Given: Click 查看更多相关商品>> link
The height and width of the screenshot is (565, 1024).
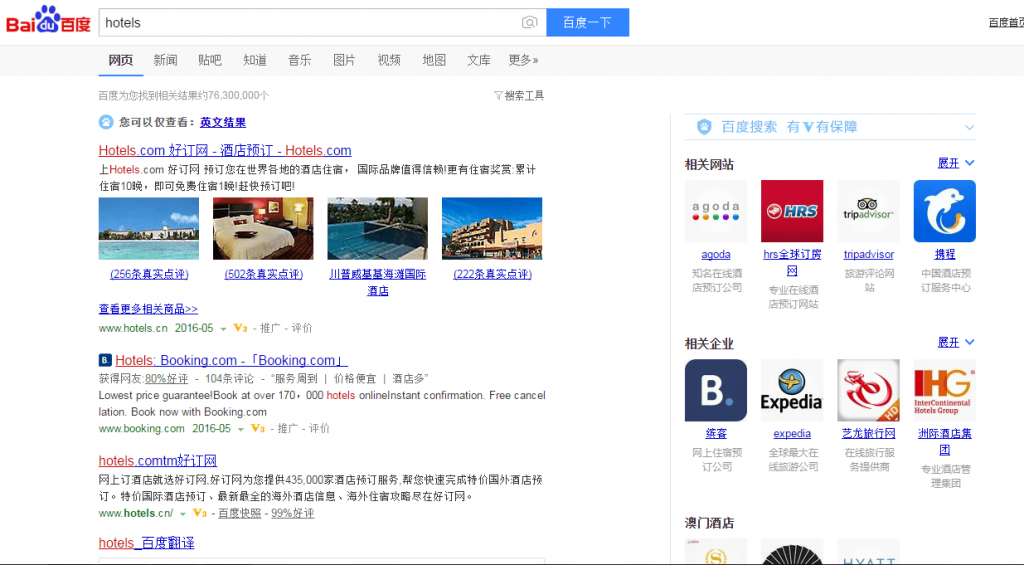Looking at the screenshot, I should click(148, 309).
